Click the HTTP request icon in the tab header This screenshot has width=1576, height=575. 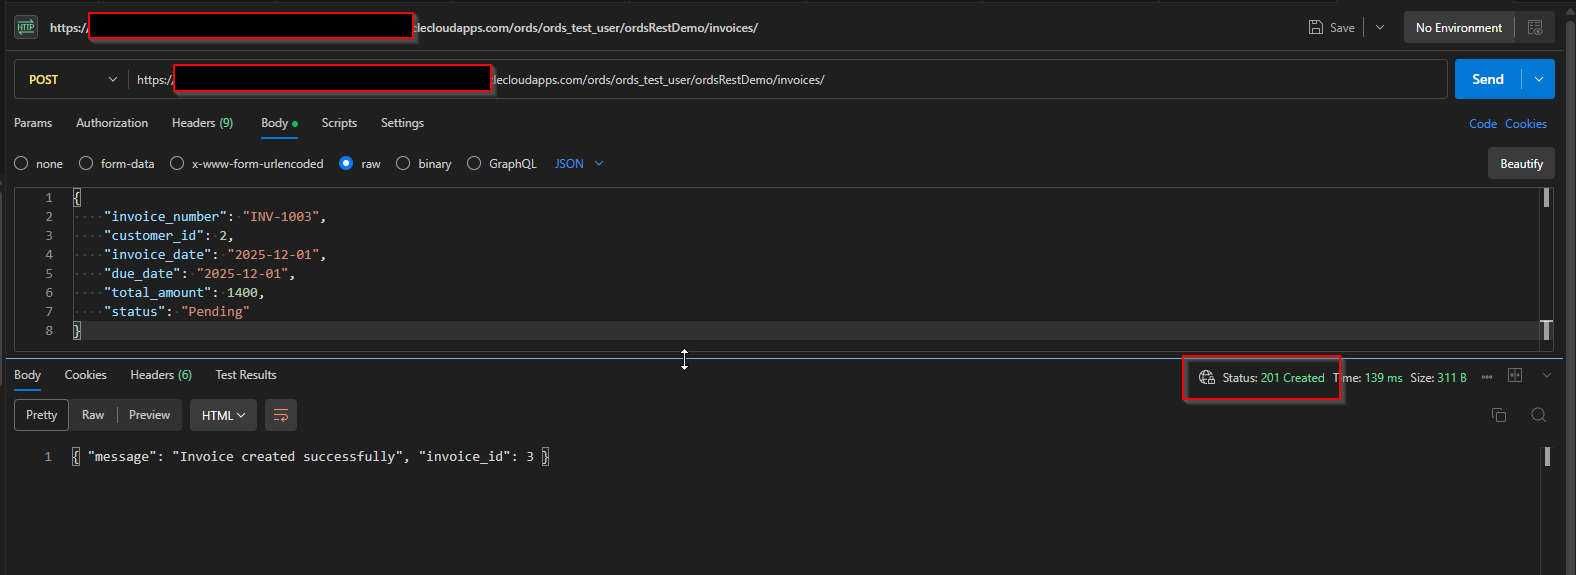tap(26, 27)
